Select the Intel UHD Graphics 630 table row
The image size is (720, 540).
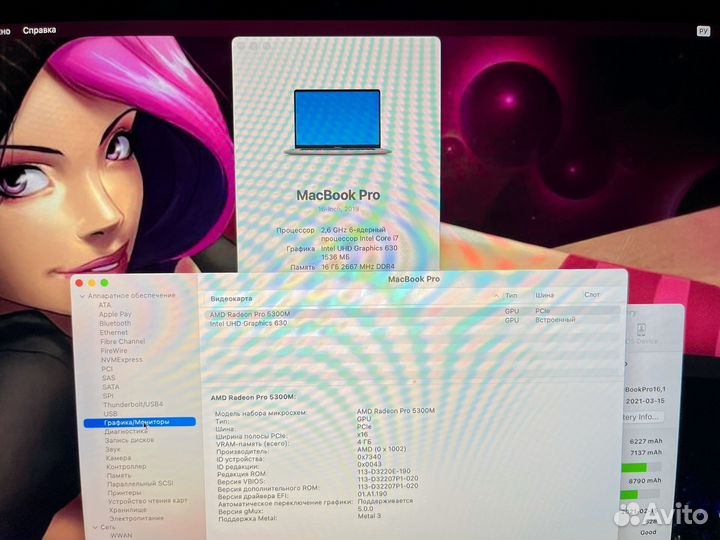(x=411, y=322)
